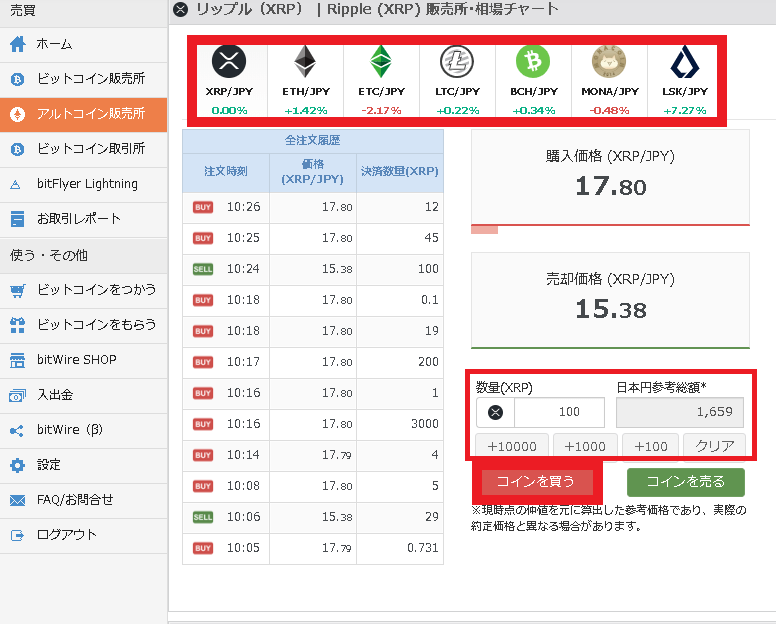The width and height of the screenshot is (776, 624).
Task: Select the ETC/JPY Ethereum Classic icon
Action: (x=381, y=61)
